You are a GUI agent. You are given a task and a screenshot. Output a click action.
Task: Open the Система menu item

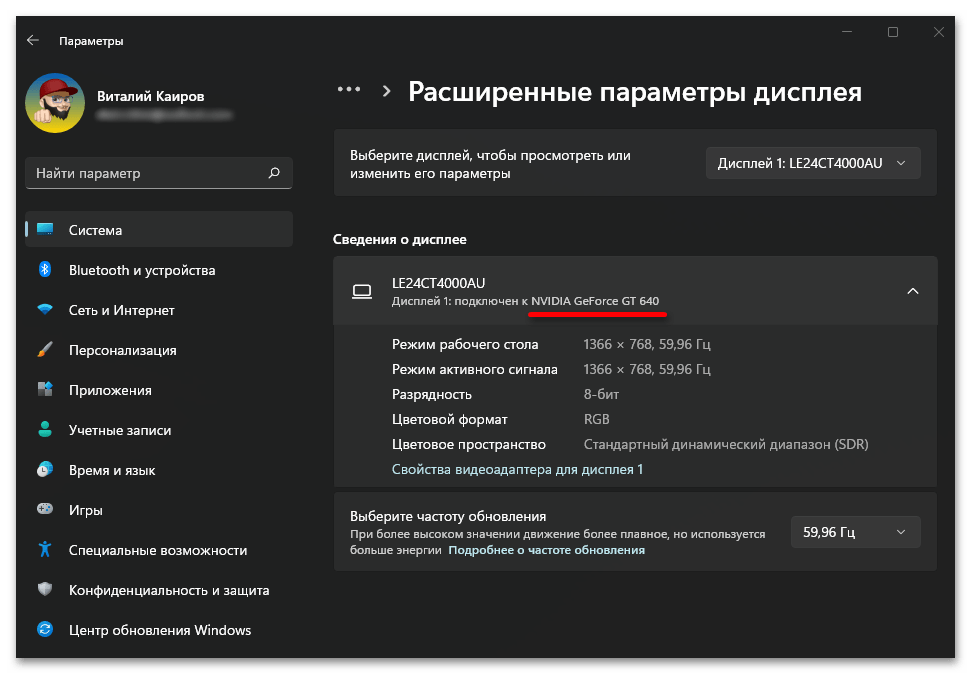[x=159, y=229]
